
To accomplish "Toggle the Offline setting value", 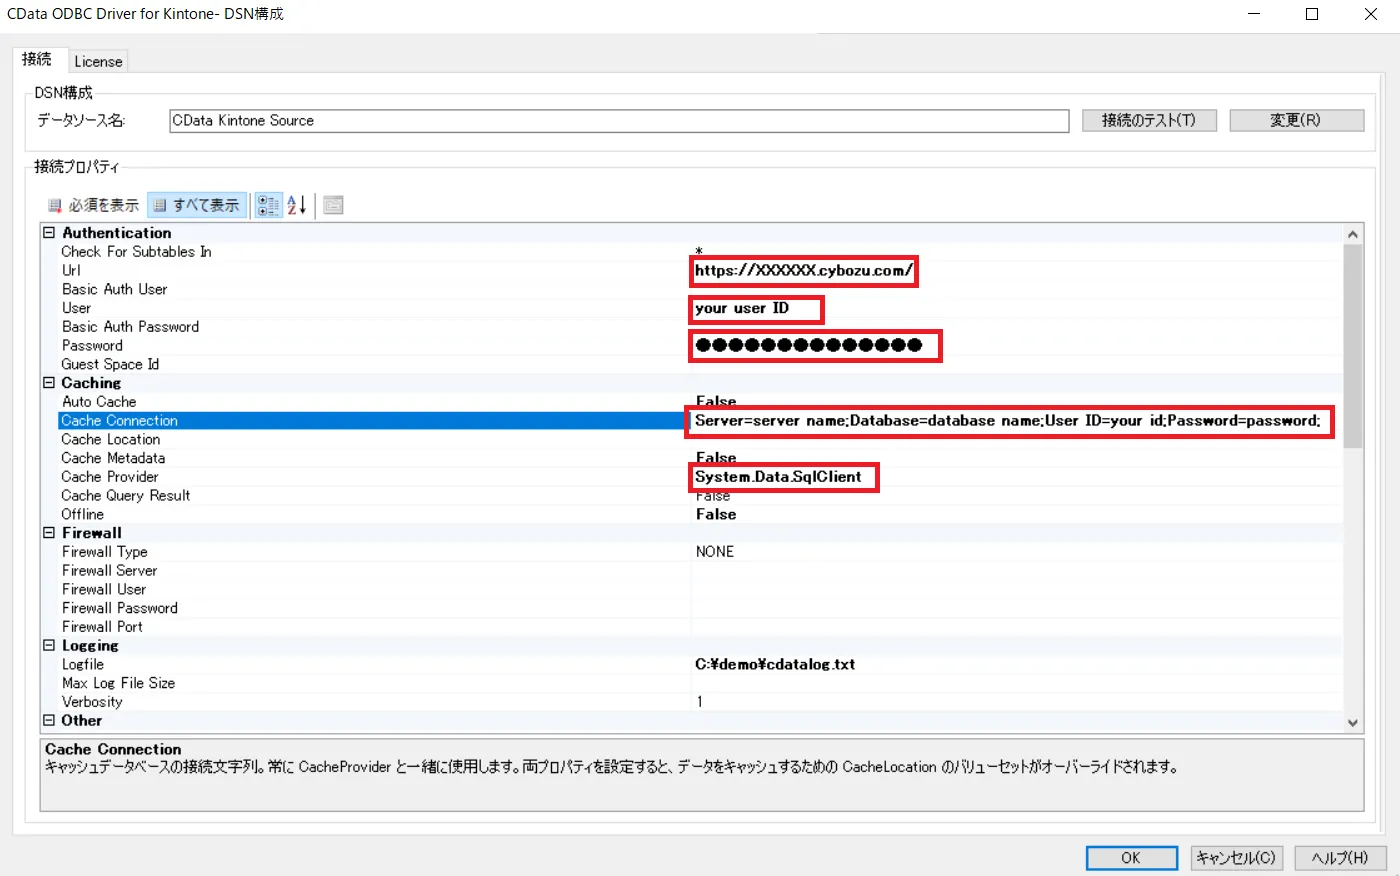I will (715, 514).
